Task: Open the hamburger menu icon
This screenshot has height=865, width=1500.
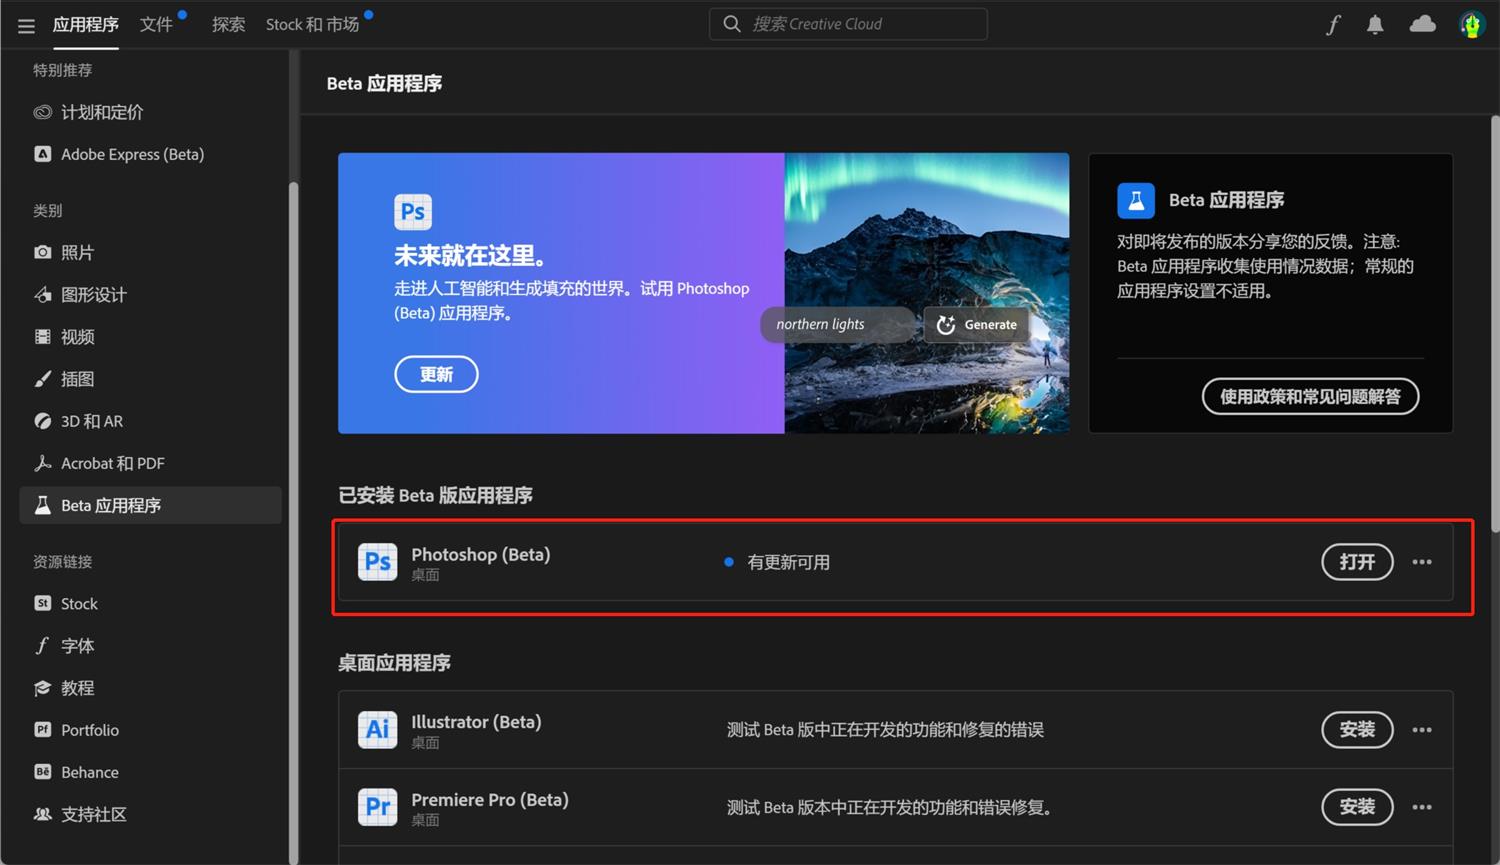Action: coord(26,25)
